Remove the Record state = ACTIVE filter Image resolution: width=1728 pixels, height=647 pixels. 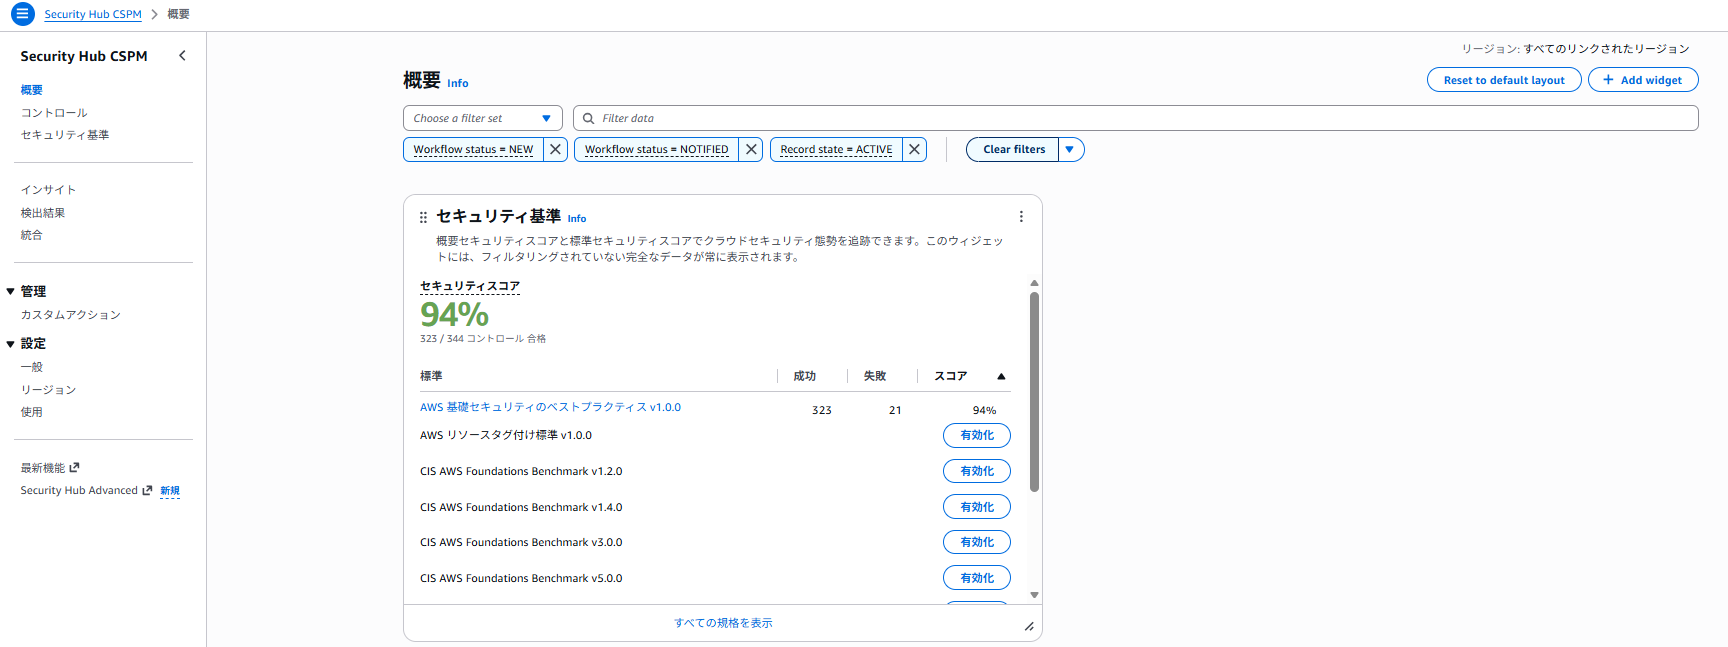click(x=914, y=149)
